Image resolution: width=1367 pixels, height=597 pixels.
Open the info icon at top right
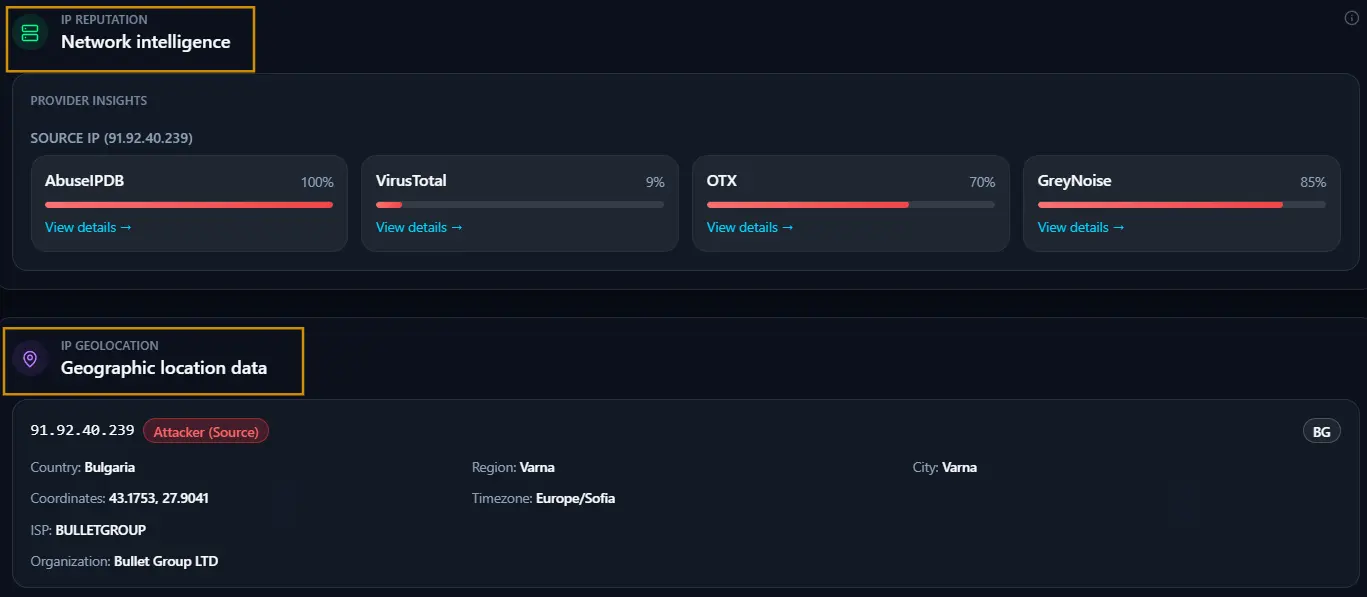[x=1351, y=18]
